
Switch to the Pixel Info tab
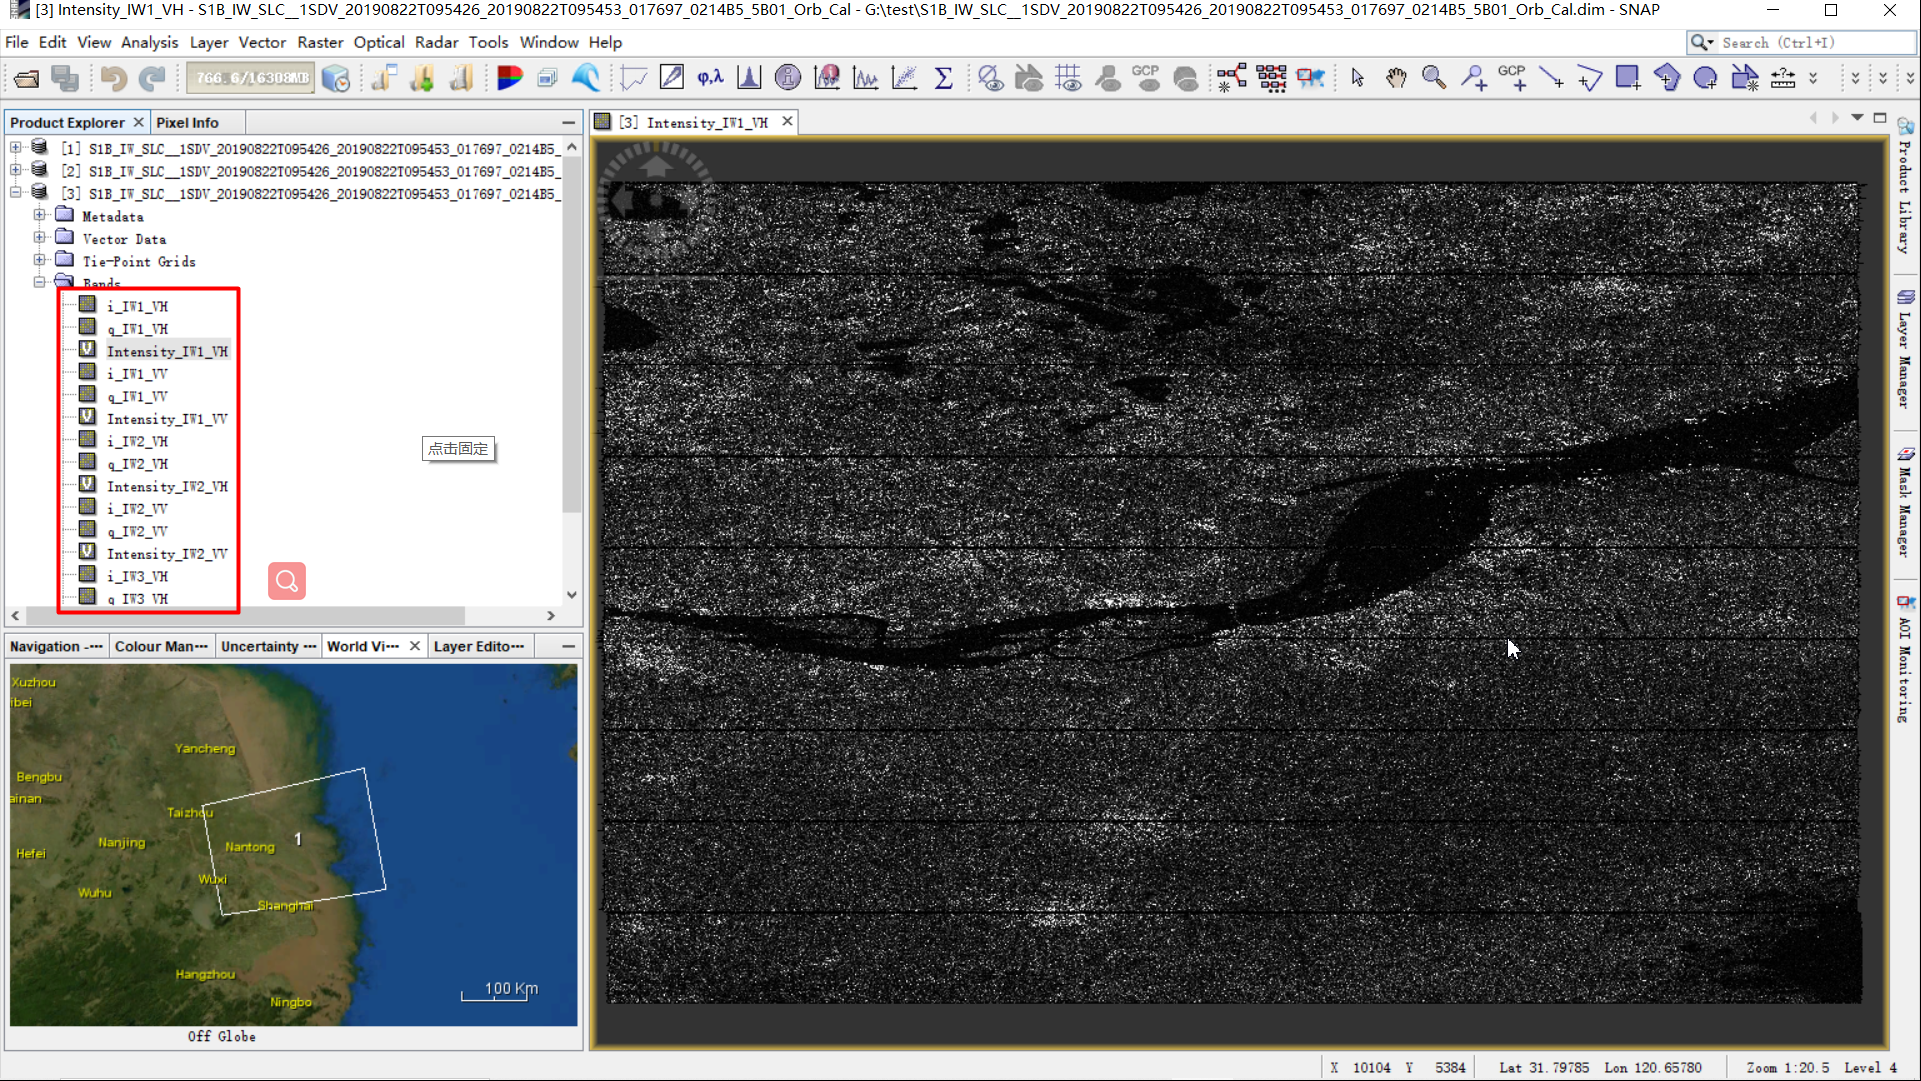tap(186, 121)
